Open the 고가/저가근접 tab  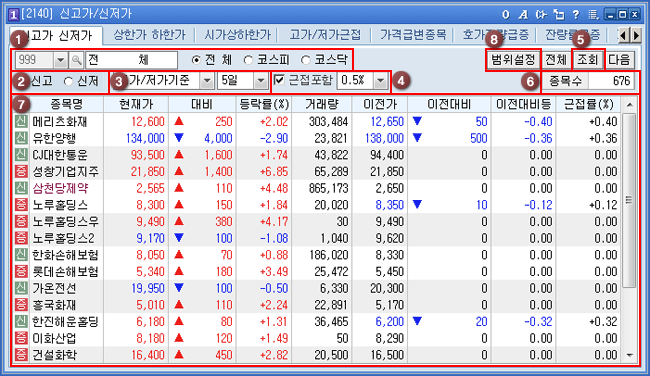click(x=325, y=35)
